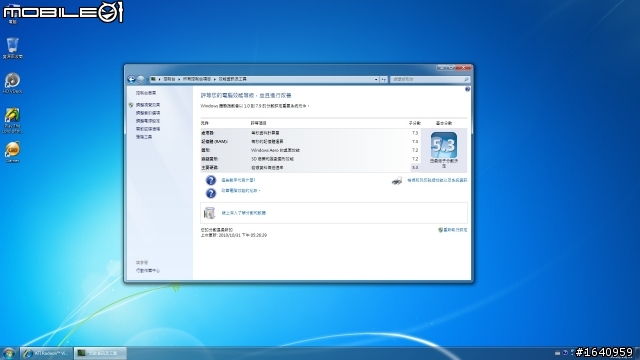The image size is (640, 360).
Task: Open Control Panel Home in the sidebar
Action: [x=146, y=93]
